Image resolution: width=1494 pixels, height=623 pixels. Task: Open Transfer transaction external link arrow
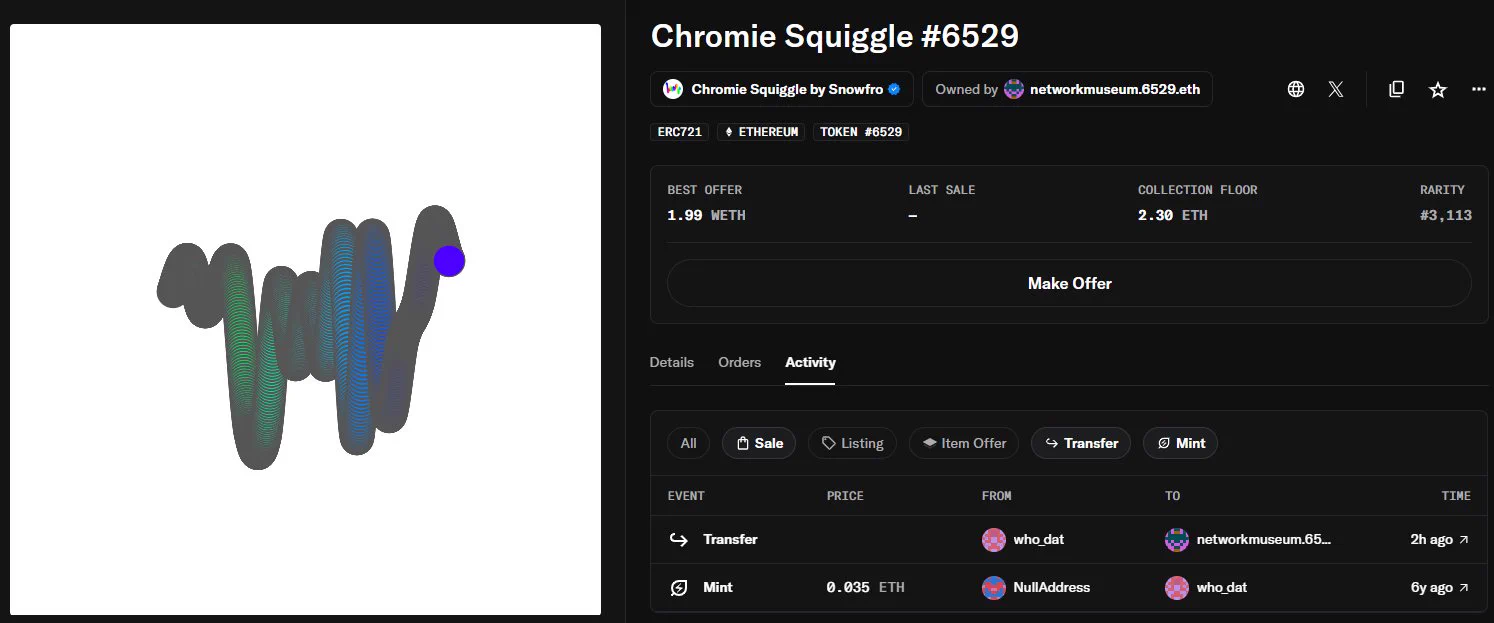click(1464, 539)
